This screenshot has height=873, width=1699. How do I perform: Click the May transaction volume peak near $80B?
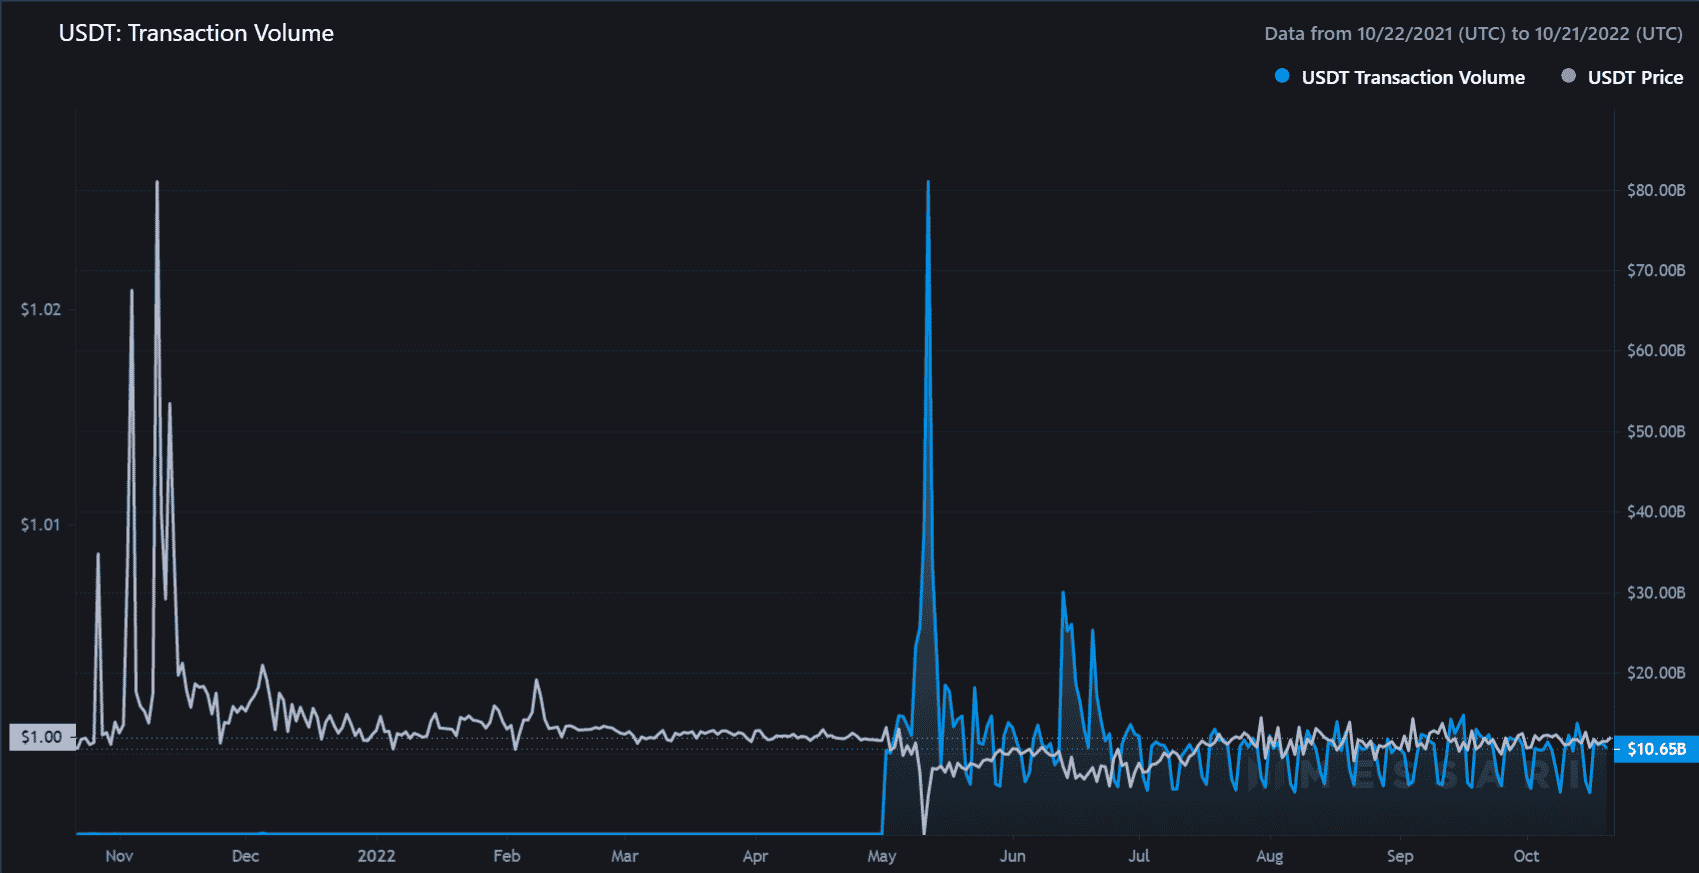point(928,183)
